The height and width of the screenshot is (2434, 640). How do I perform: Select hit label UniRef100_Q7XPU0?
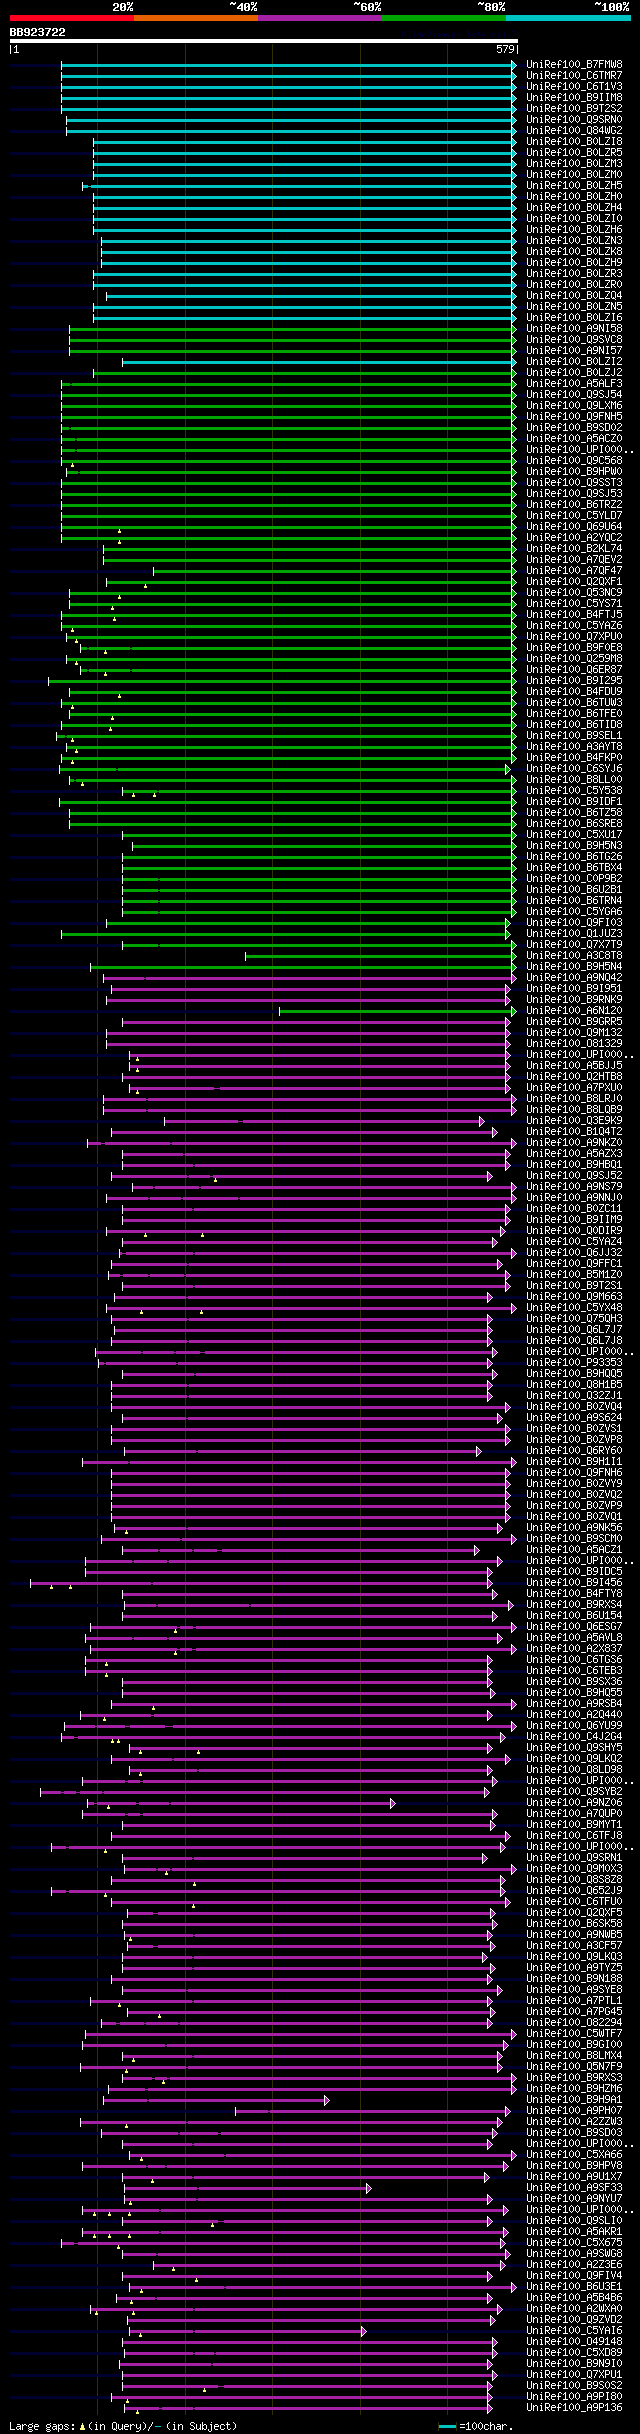tap(574, 637)
